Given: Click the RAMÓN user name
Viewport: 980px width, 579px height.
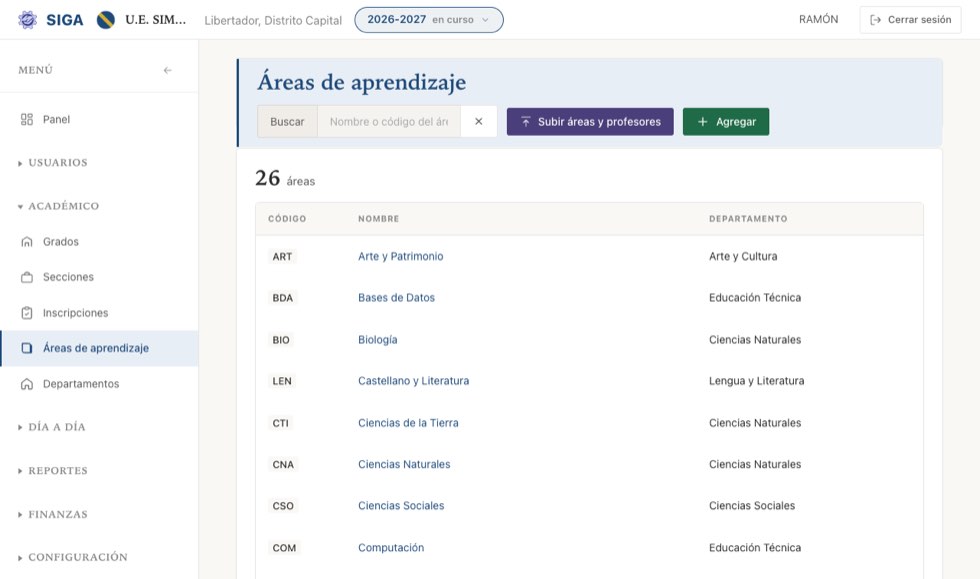Looking at the screenshot, I should 818,19.
